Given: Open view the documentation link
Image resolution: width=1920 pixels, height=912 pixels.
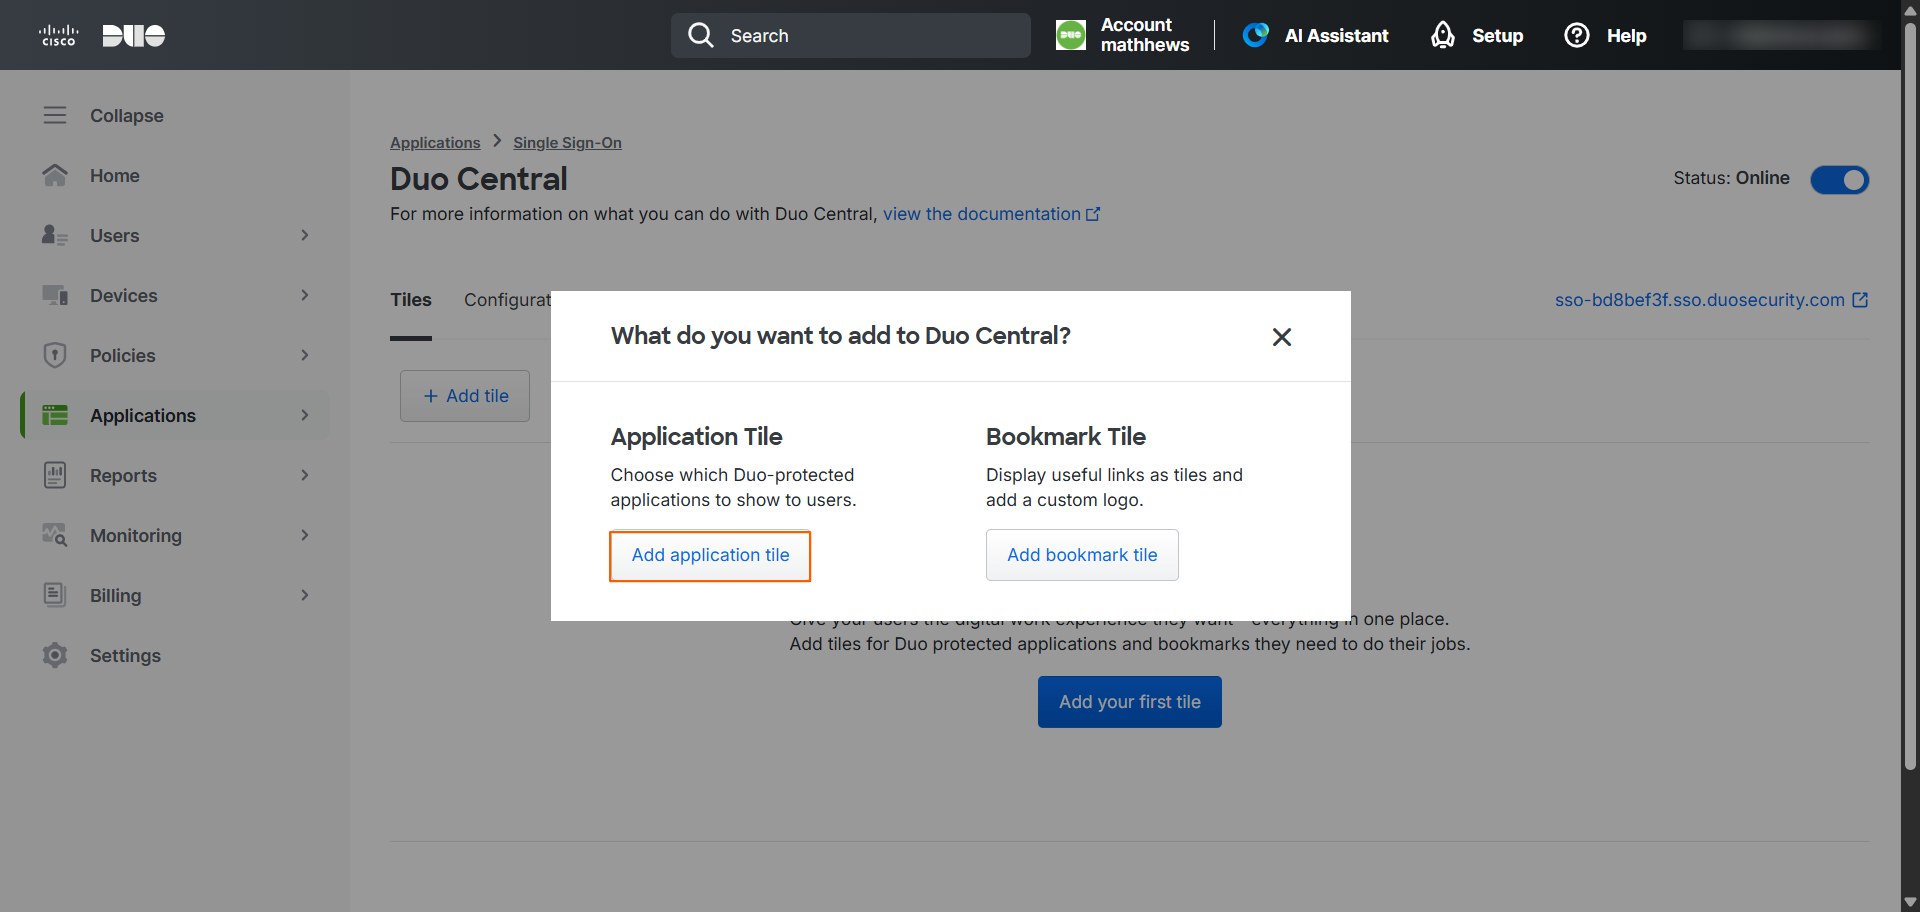Looking at the screenshot, I should coord(991,214).
